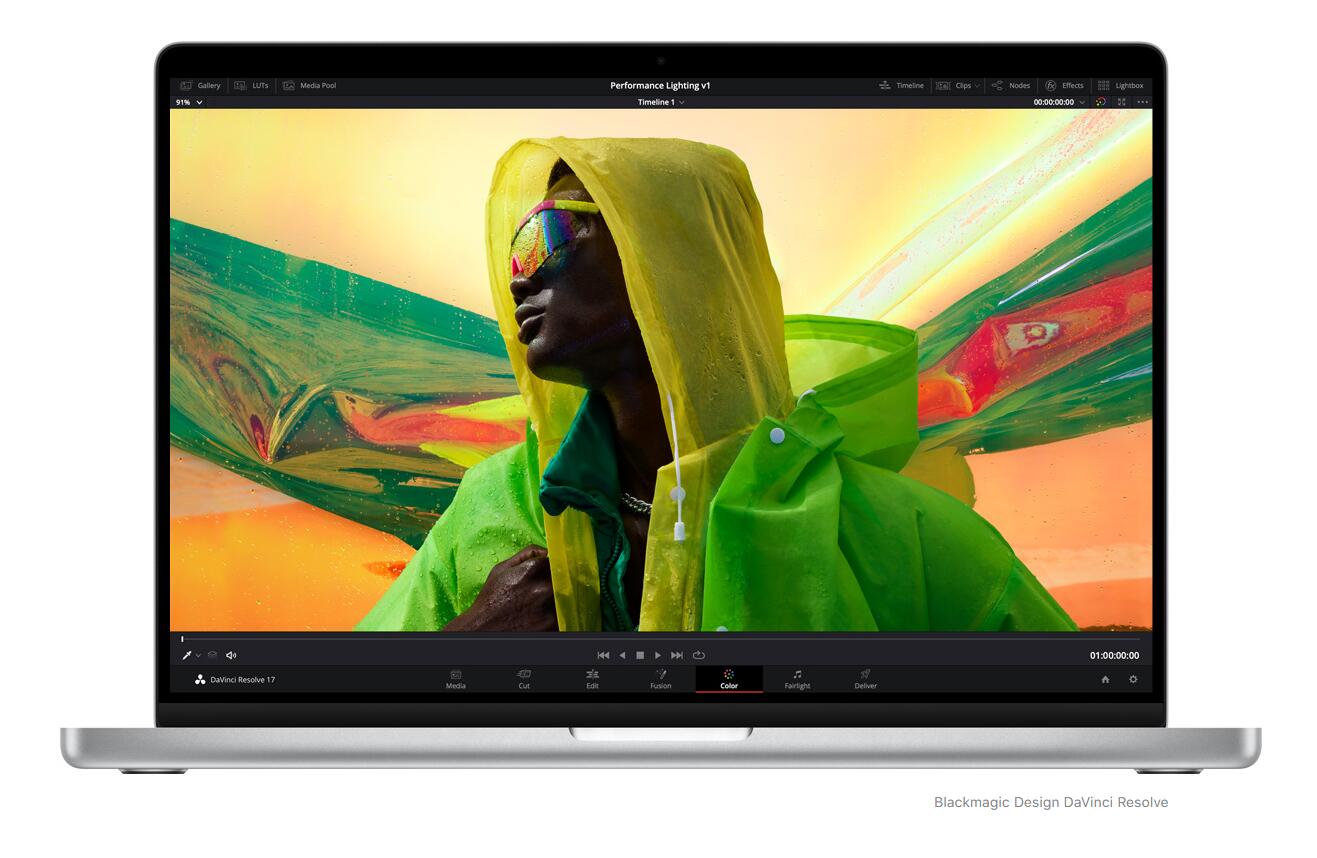
Task: Stop playback with the Stop button
Action: click(640, 656)
